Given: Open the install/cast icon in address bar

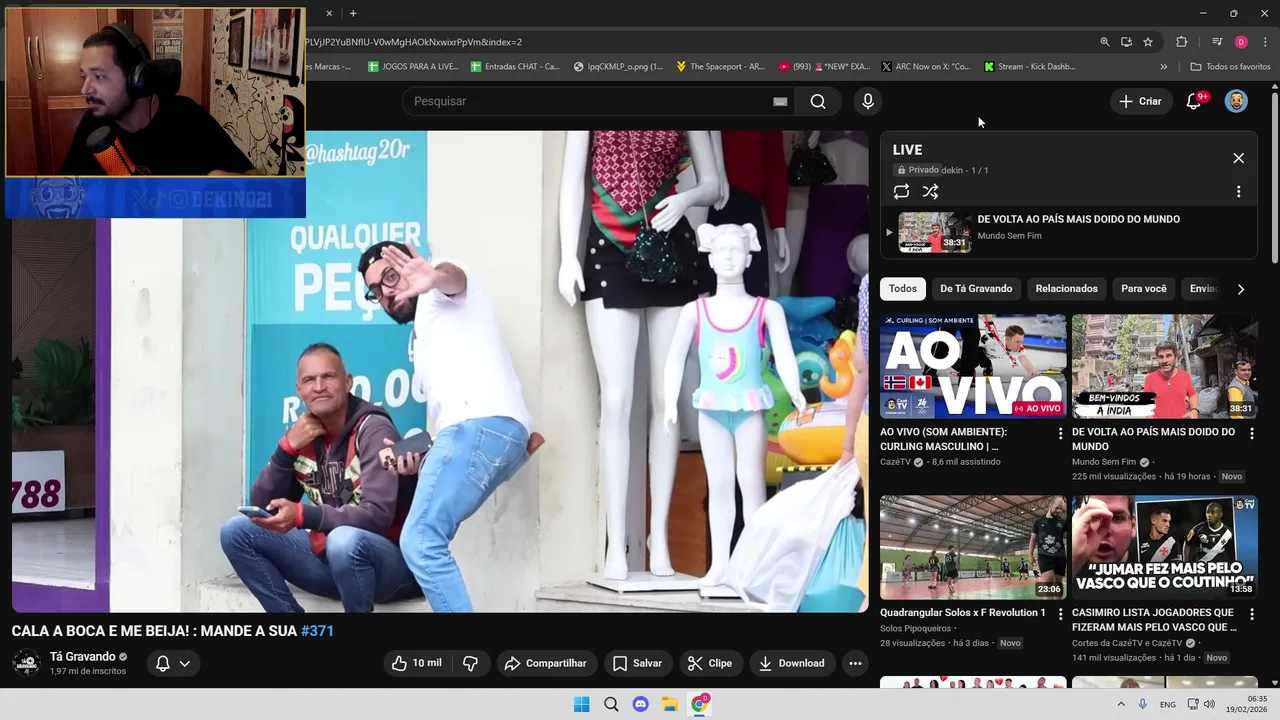Looking at the screenshot, I should (x=1126, y=42).
